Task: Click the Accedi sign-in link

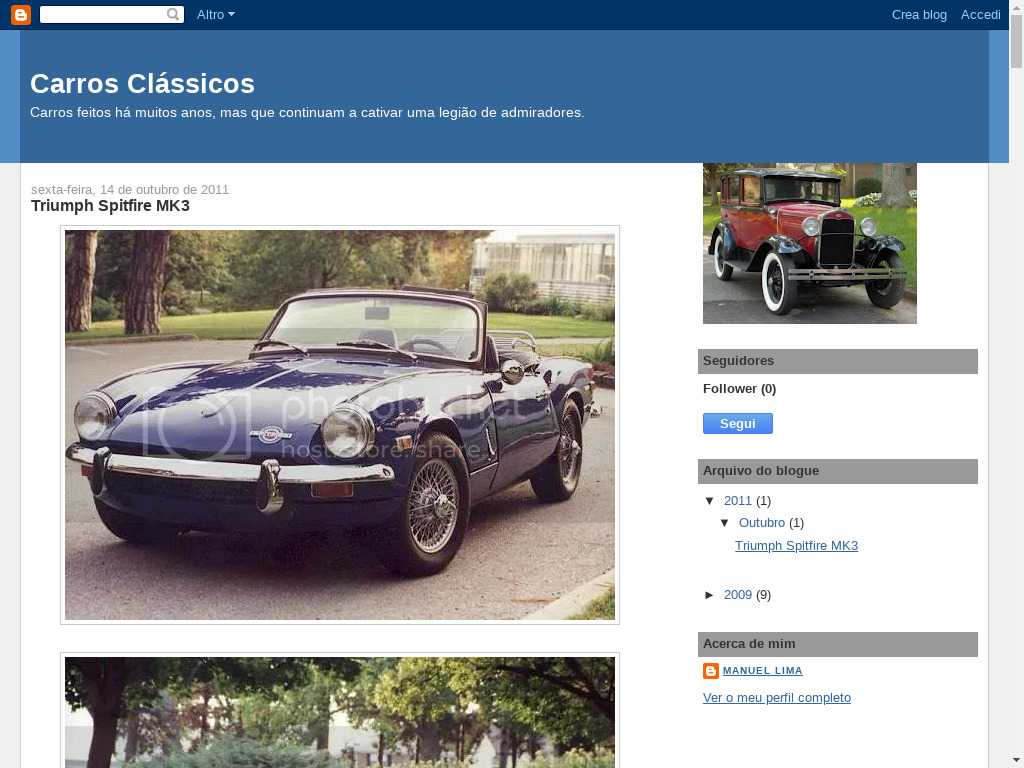Action: [x=980, y=14]
